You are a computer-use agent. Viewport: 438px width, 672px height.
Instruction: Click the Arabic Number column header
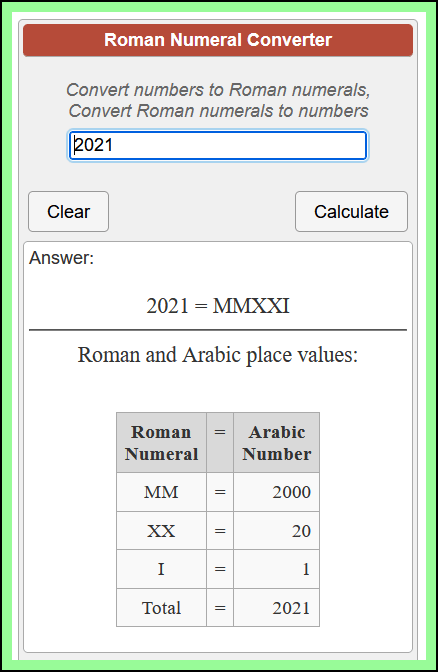click(x=276, y=443)
